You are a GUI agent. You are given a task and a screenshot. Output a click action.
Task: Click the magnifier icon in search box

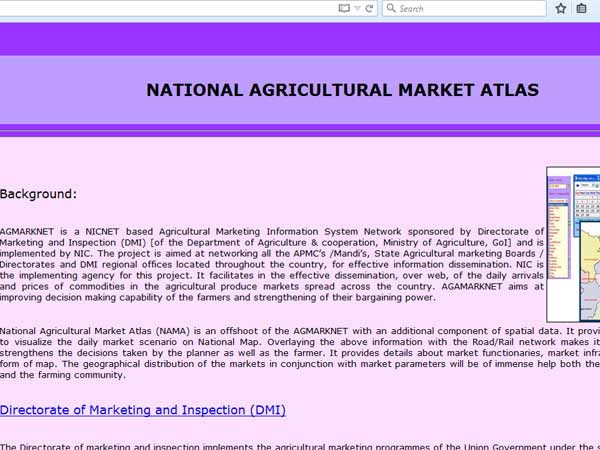coord(391,8)
